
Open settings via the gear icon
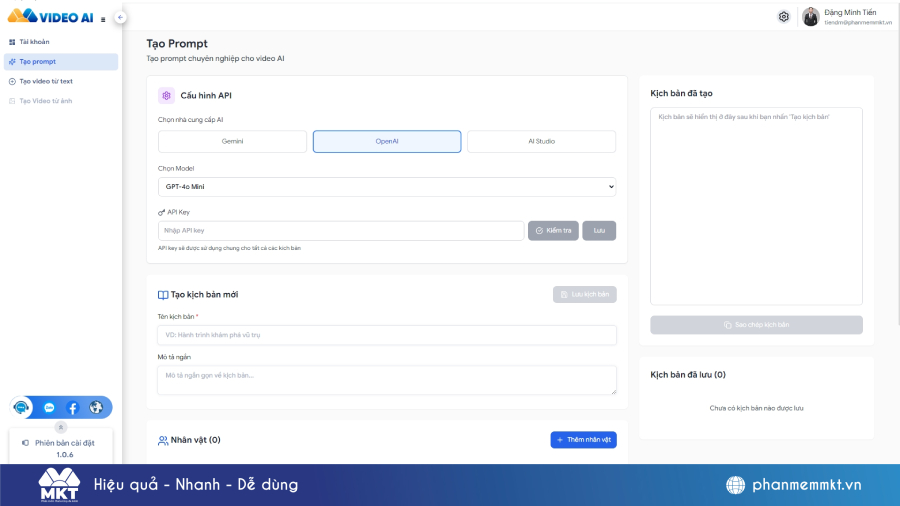[784, 17]
